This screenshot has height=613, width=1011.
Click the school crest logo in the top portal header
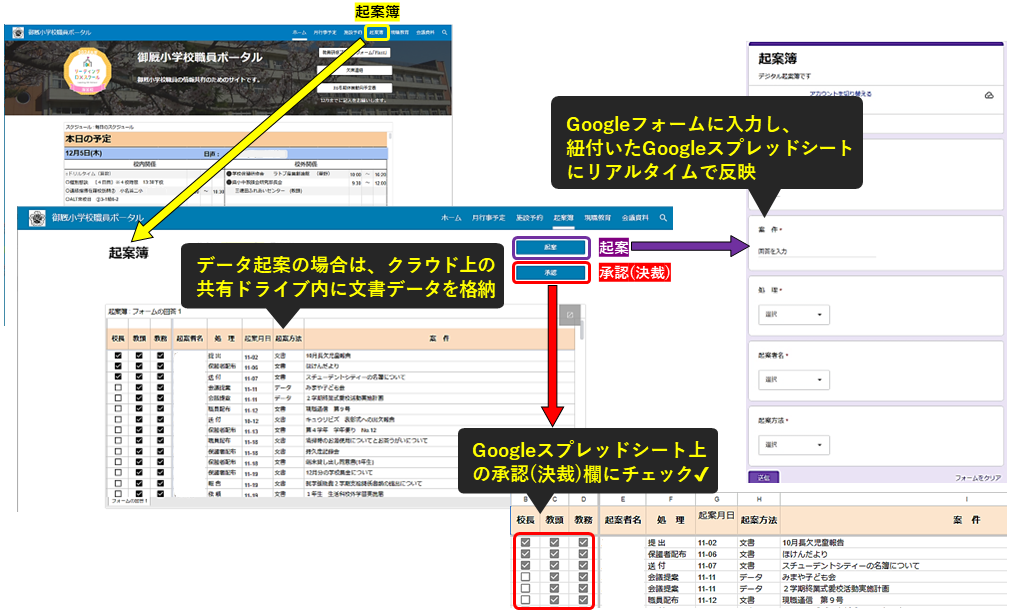pyautogui.click(x=18, y=33)
